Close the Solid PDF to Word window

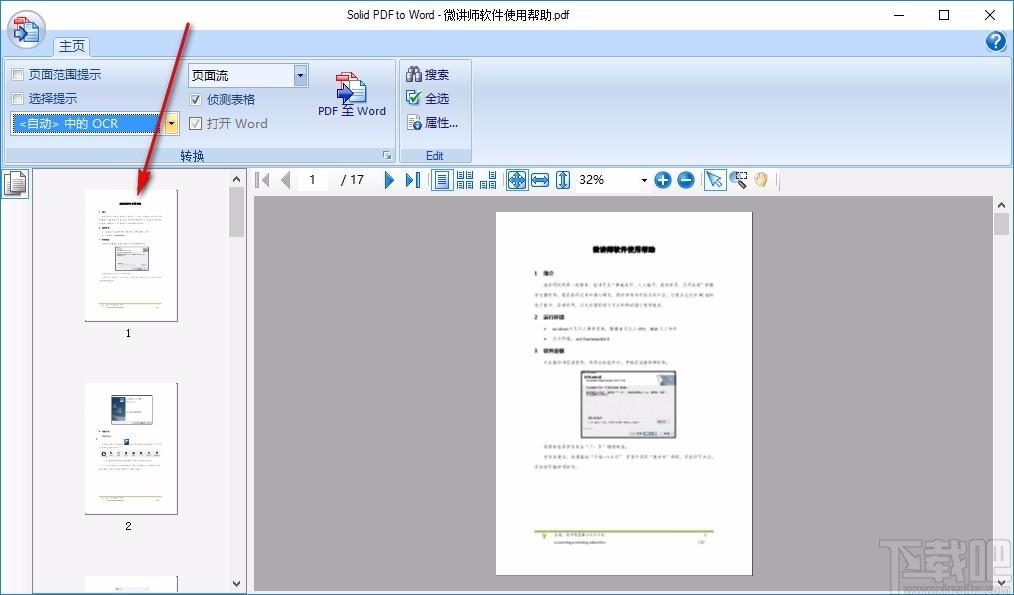pyautogui.click(x=990, y=15)
